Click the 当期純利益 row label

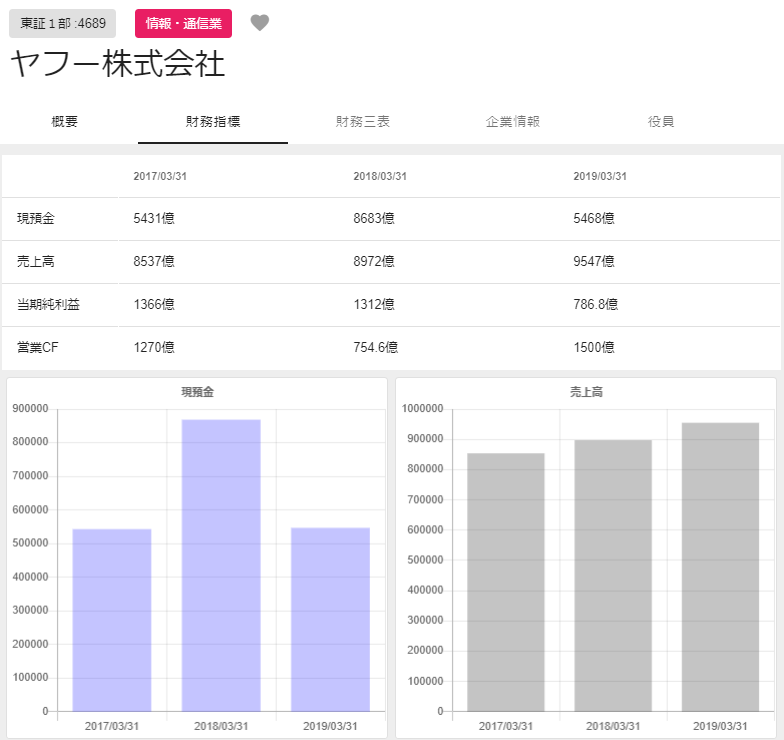48,304
